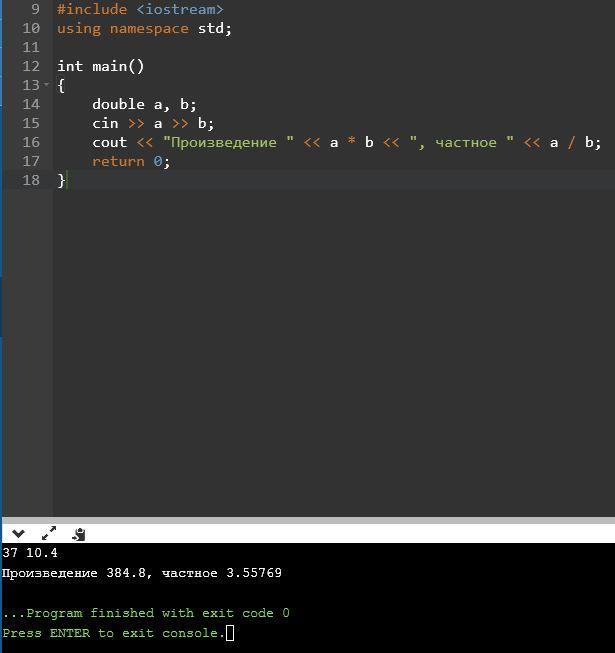Image resolution: width=615 pixels, height=653 pixels.
Task: Focus the console cursor block after the prompt
Action: coord(230,633)
